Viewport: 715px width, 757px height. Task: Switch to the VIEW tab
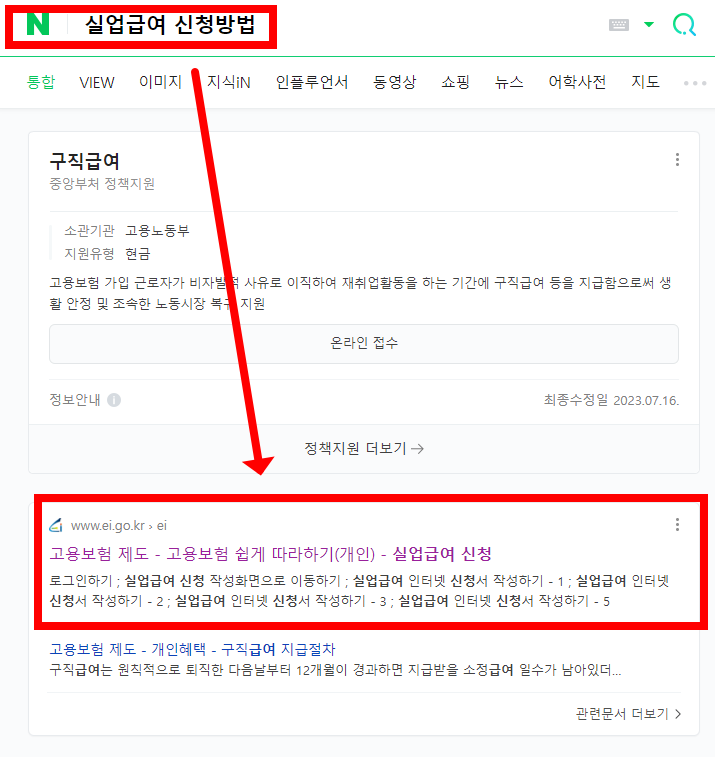[97, 83]
